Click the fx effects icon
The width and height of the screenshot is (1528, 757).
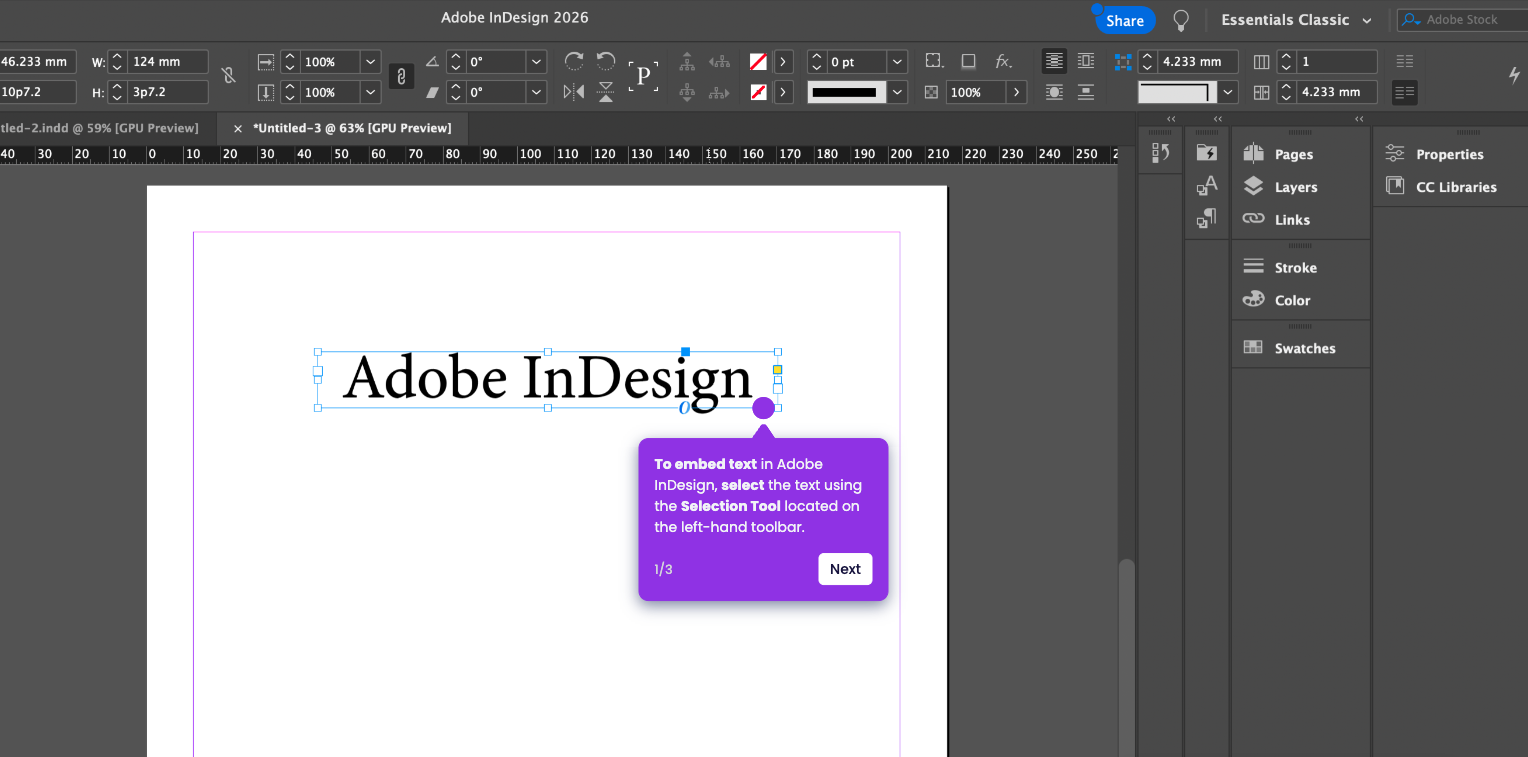pos(1003,61)
